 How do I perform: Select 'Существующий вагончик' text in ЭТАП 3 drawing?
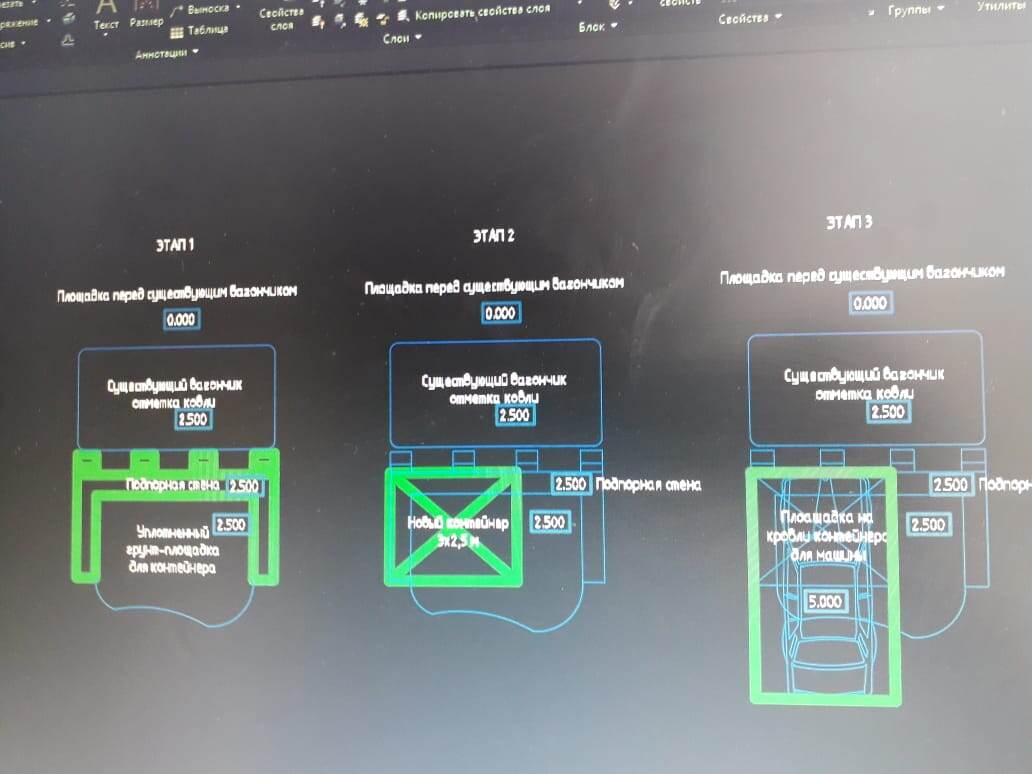pyautogui.click(x=864, y=374)
